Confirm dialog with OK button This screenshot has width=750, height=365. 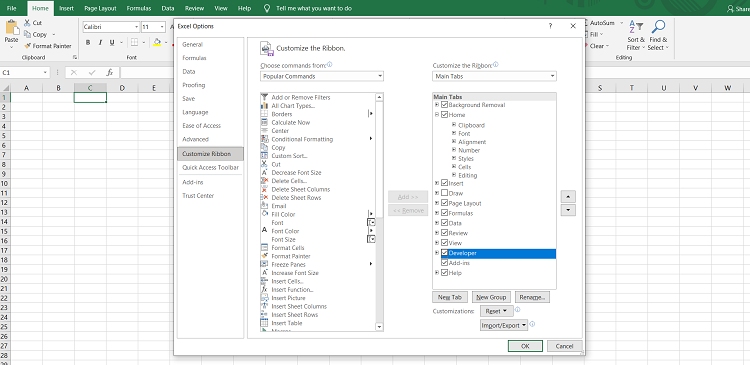[525, 346]
